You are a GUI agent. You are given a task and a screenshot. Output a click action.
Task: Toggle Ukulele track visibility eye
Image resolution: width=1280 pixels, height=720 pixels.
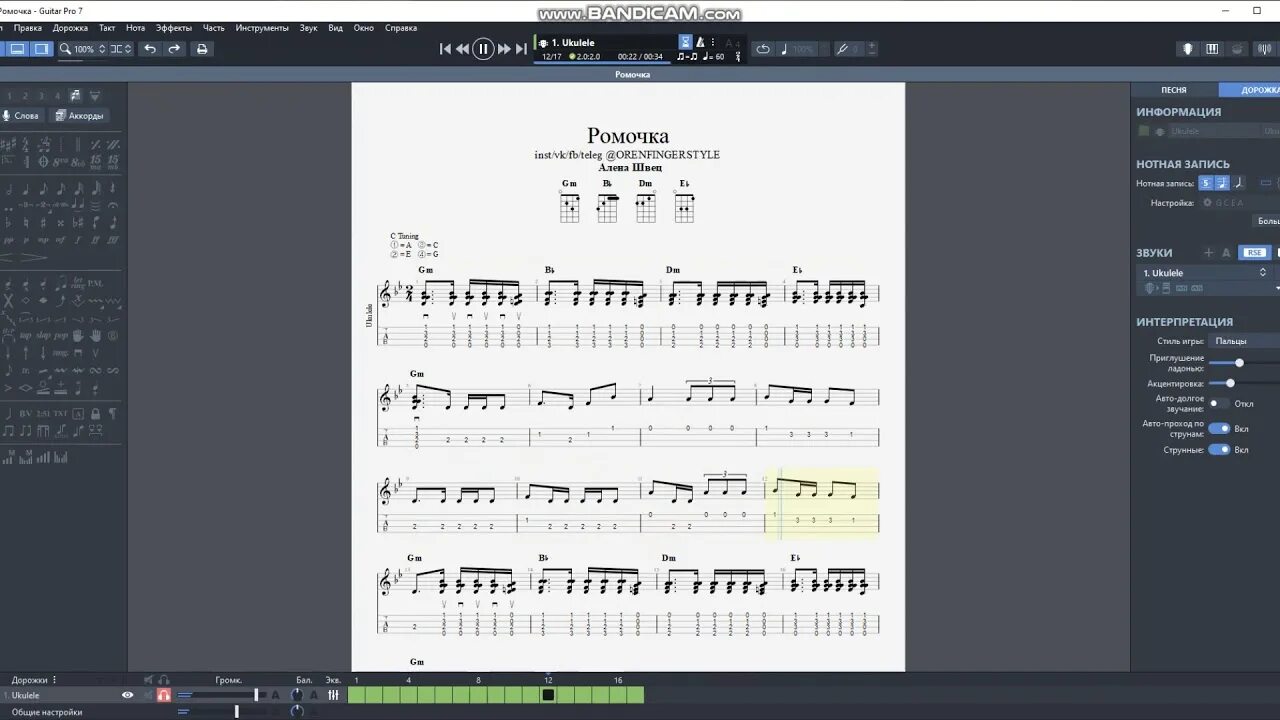click(127, 695)
